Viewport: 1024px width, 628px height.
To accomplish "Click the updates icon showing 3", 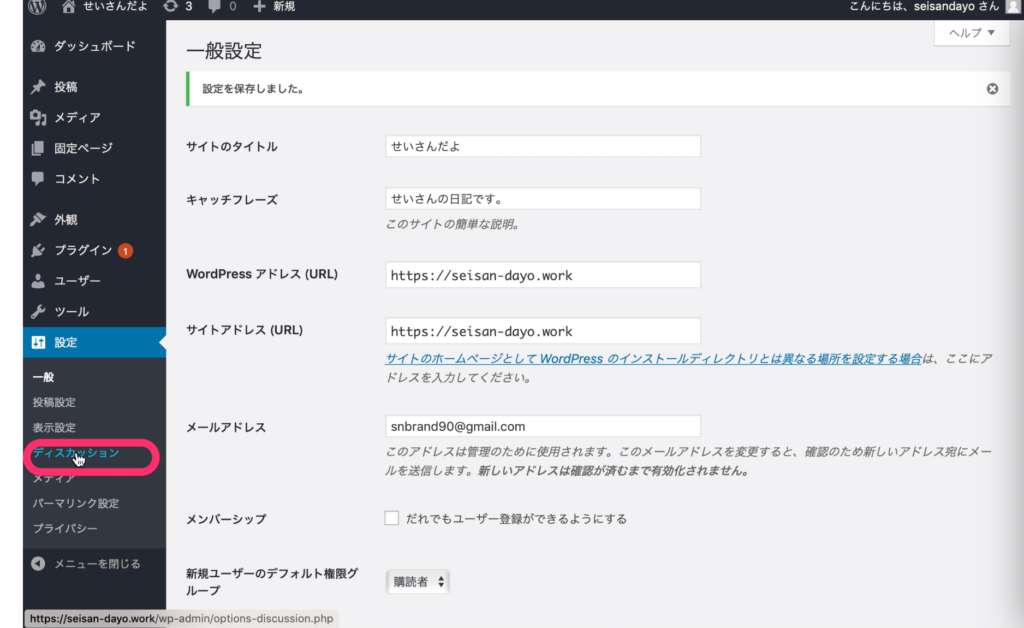I will click(171, 7).
